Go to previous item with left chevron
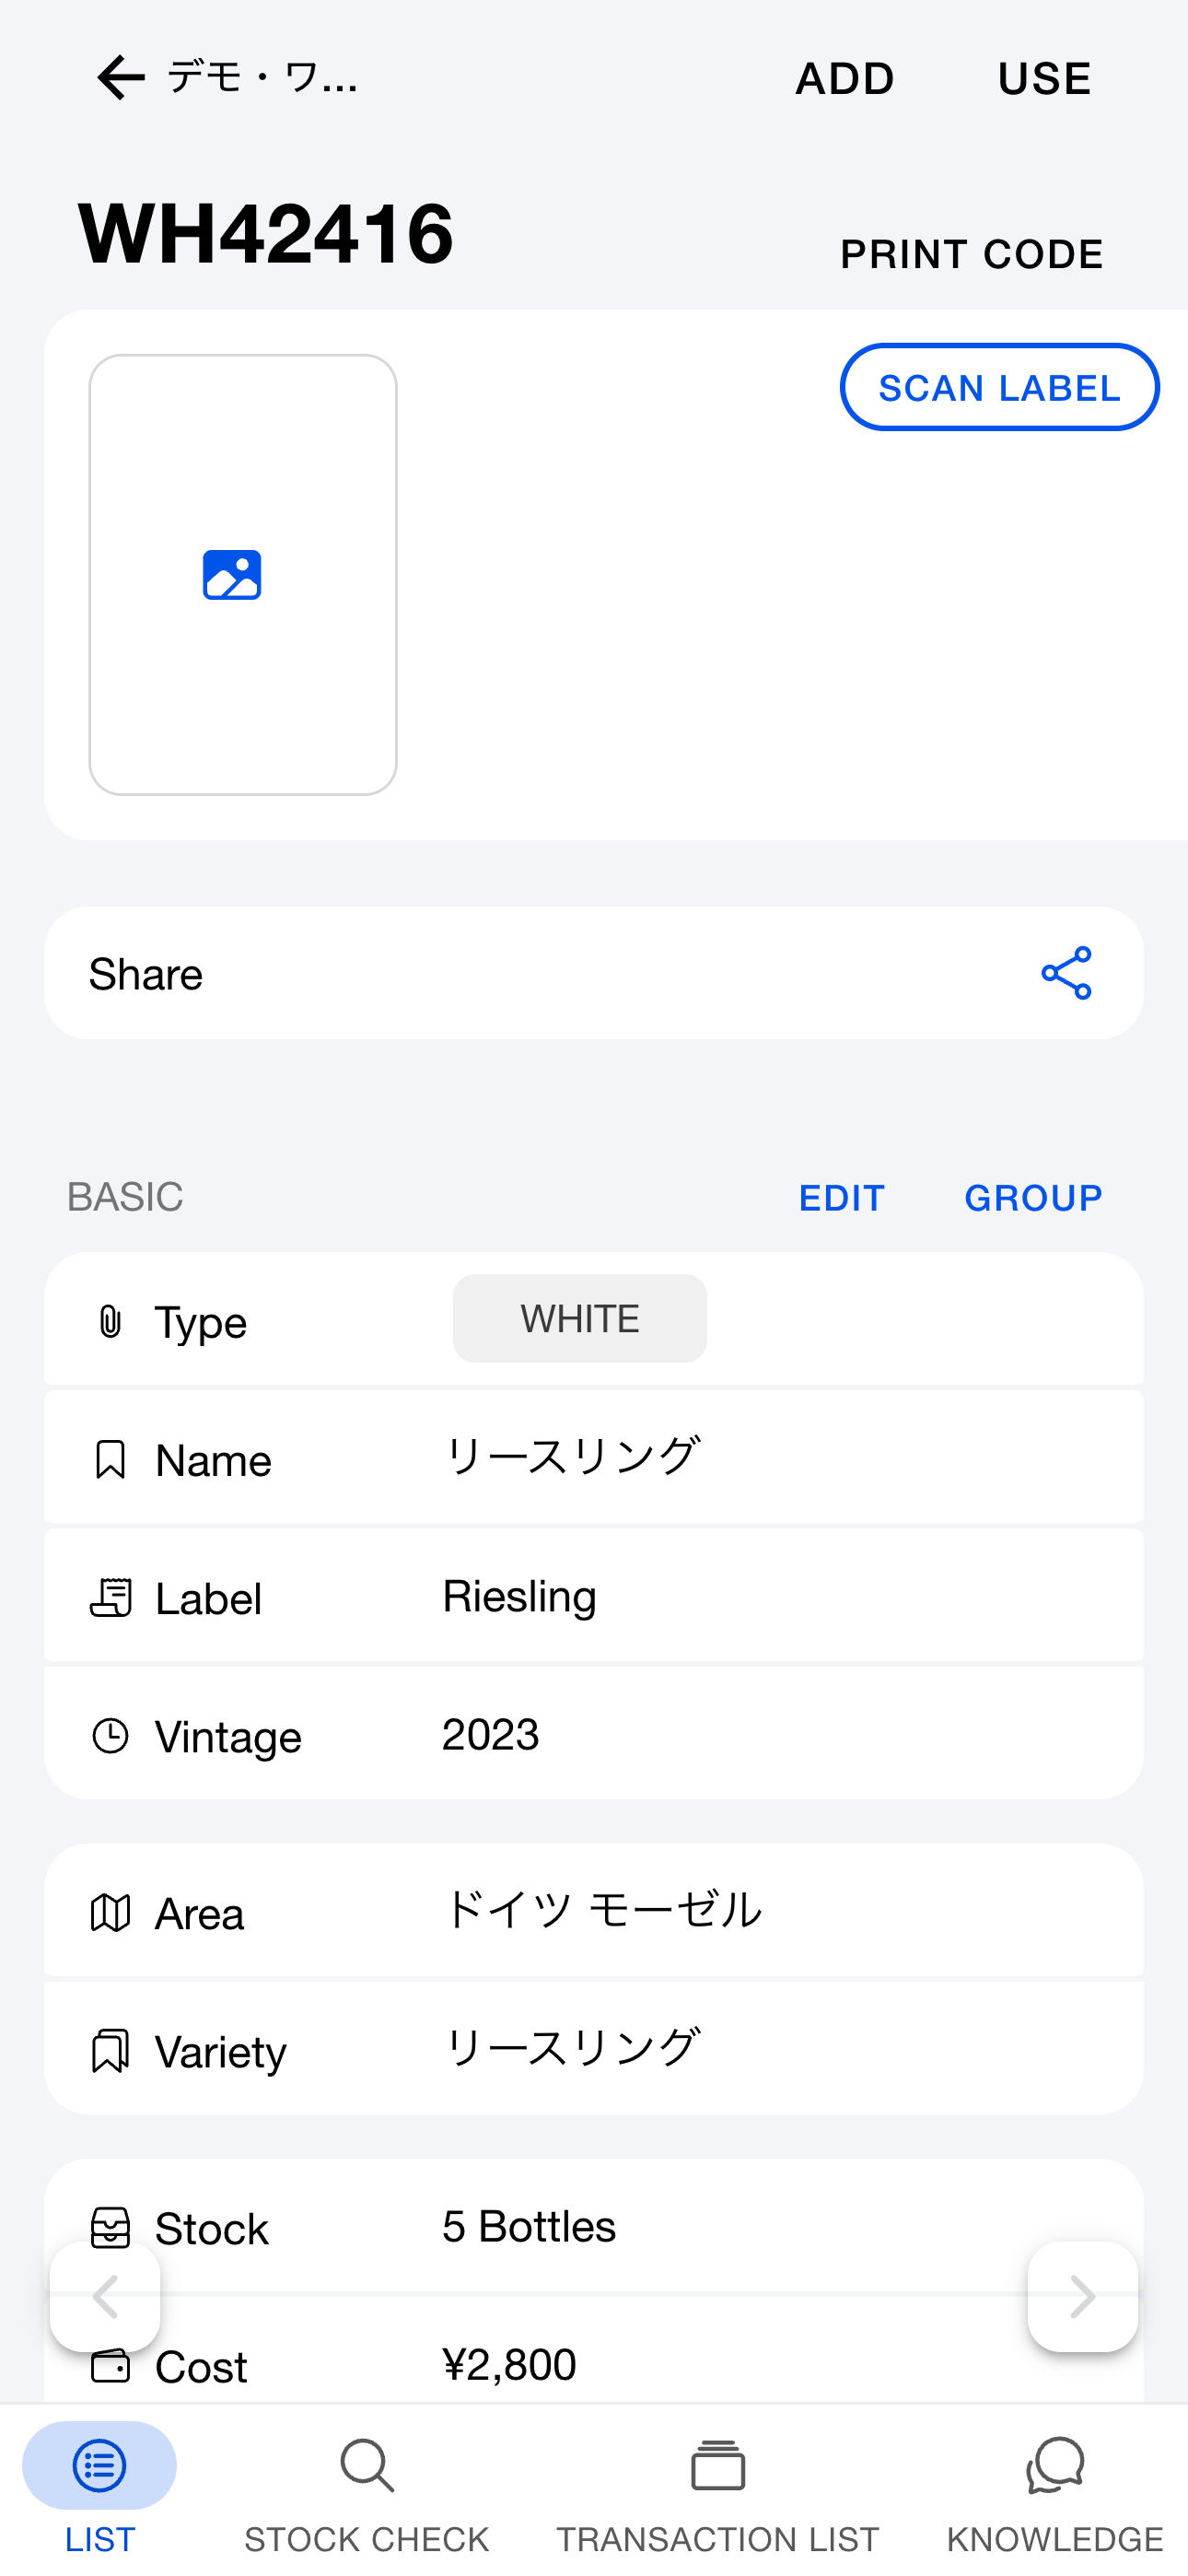The width and height of the screenshot is (1188, 2576). (105, 2296)
